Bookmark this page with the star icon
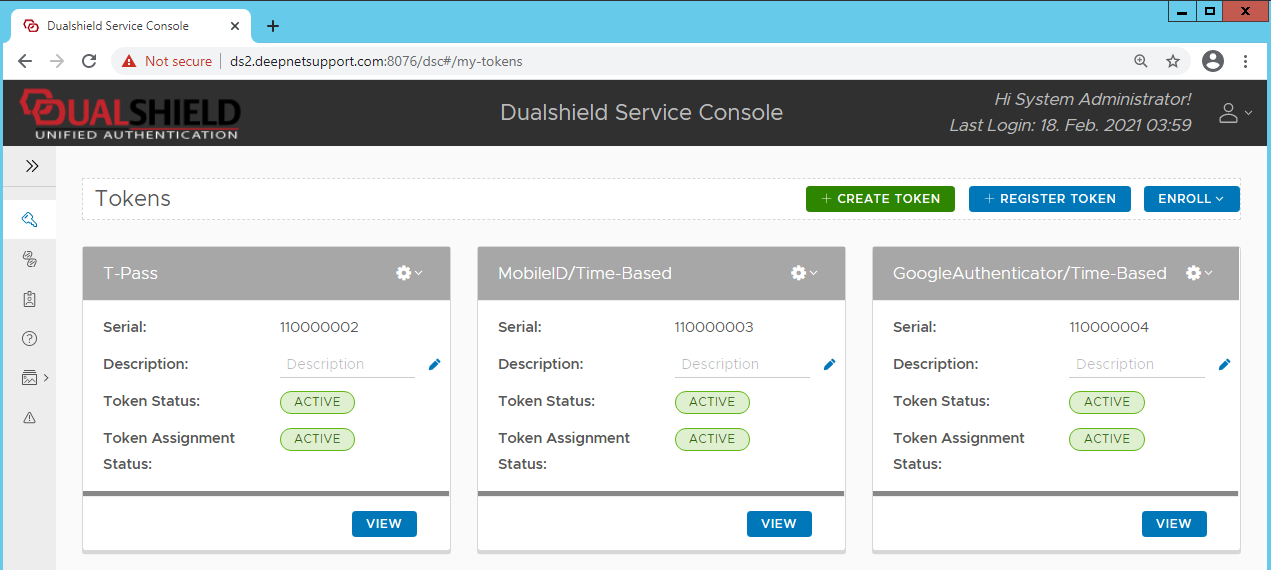The image size is (1271, 570). (x=1173, y=61)
